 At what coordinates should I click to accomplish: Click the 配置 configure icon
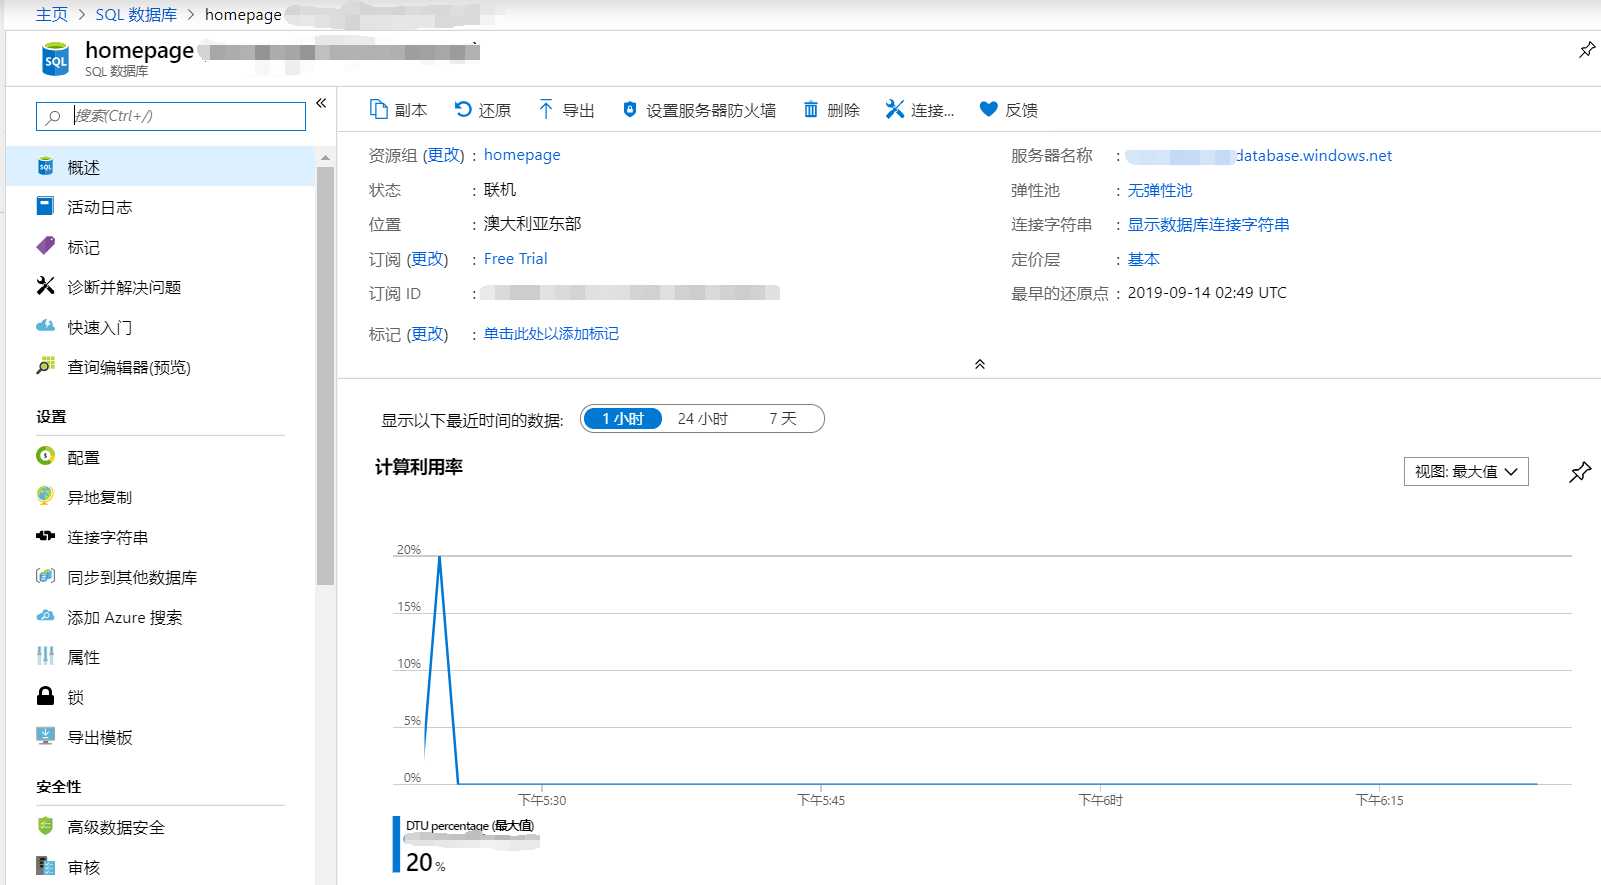click(45, 456)
